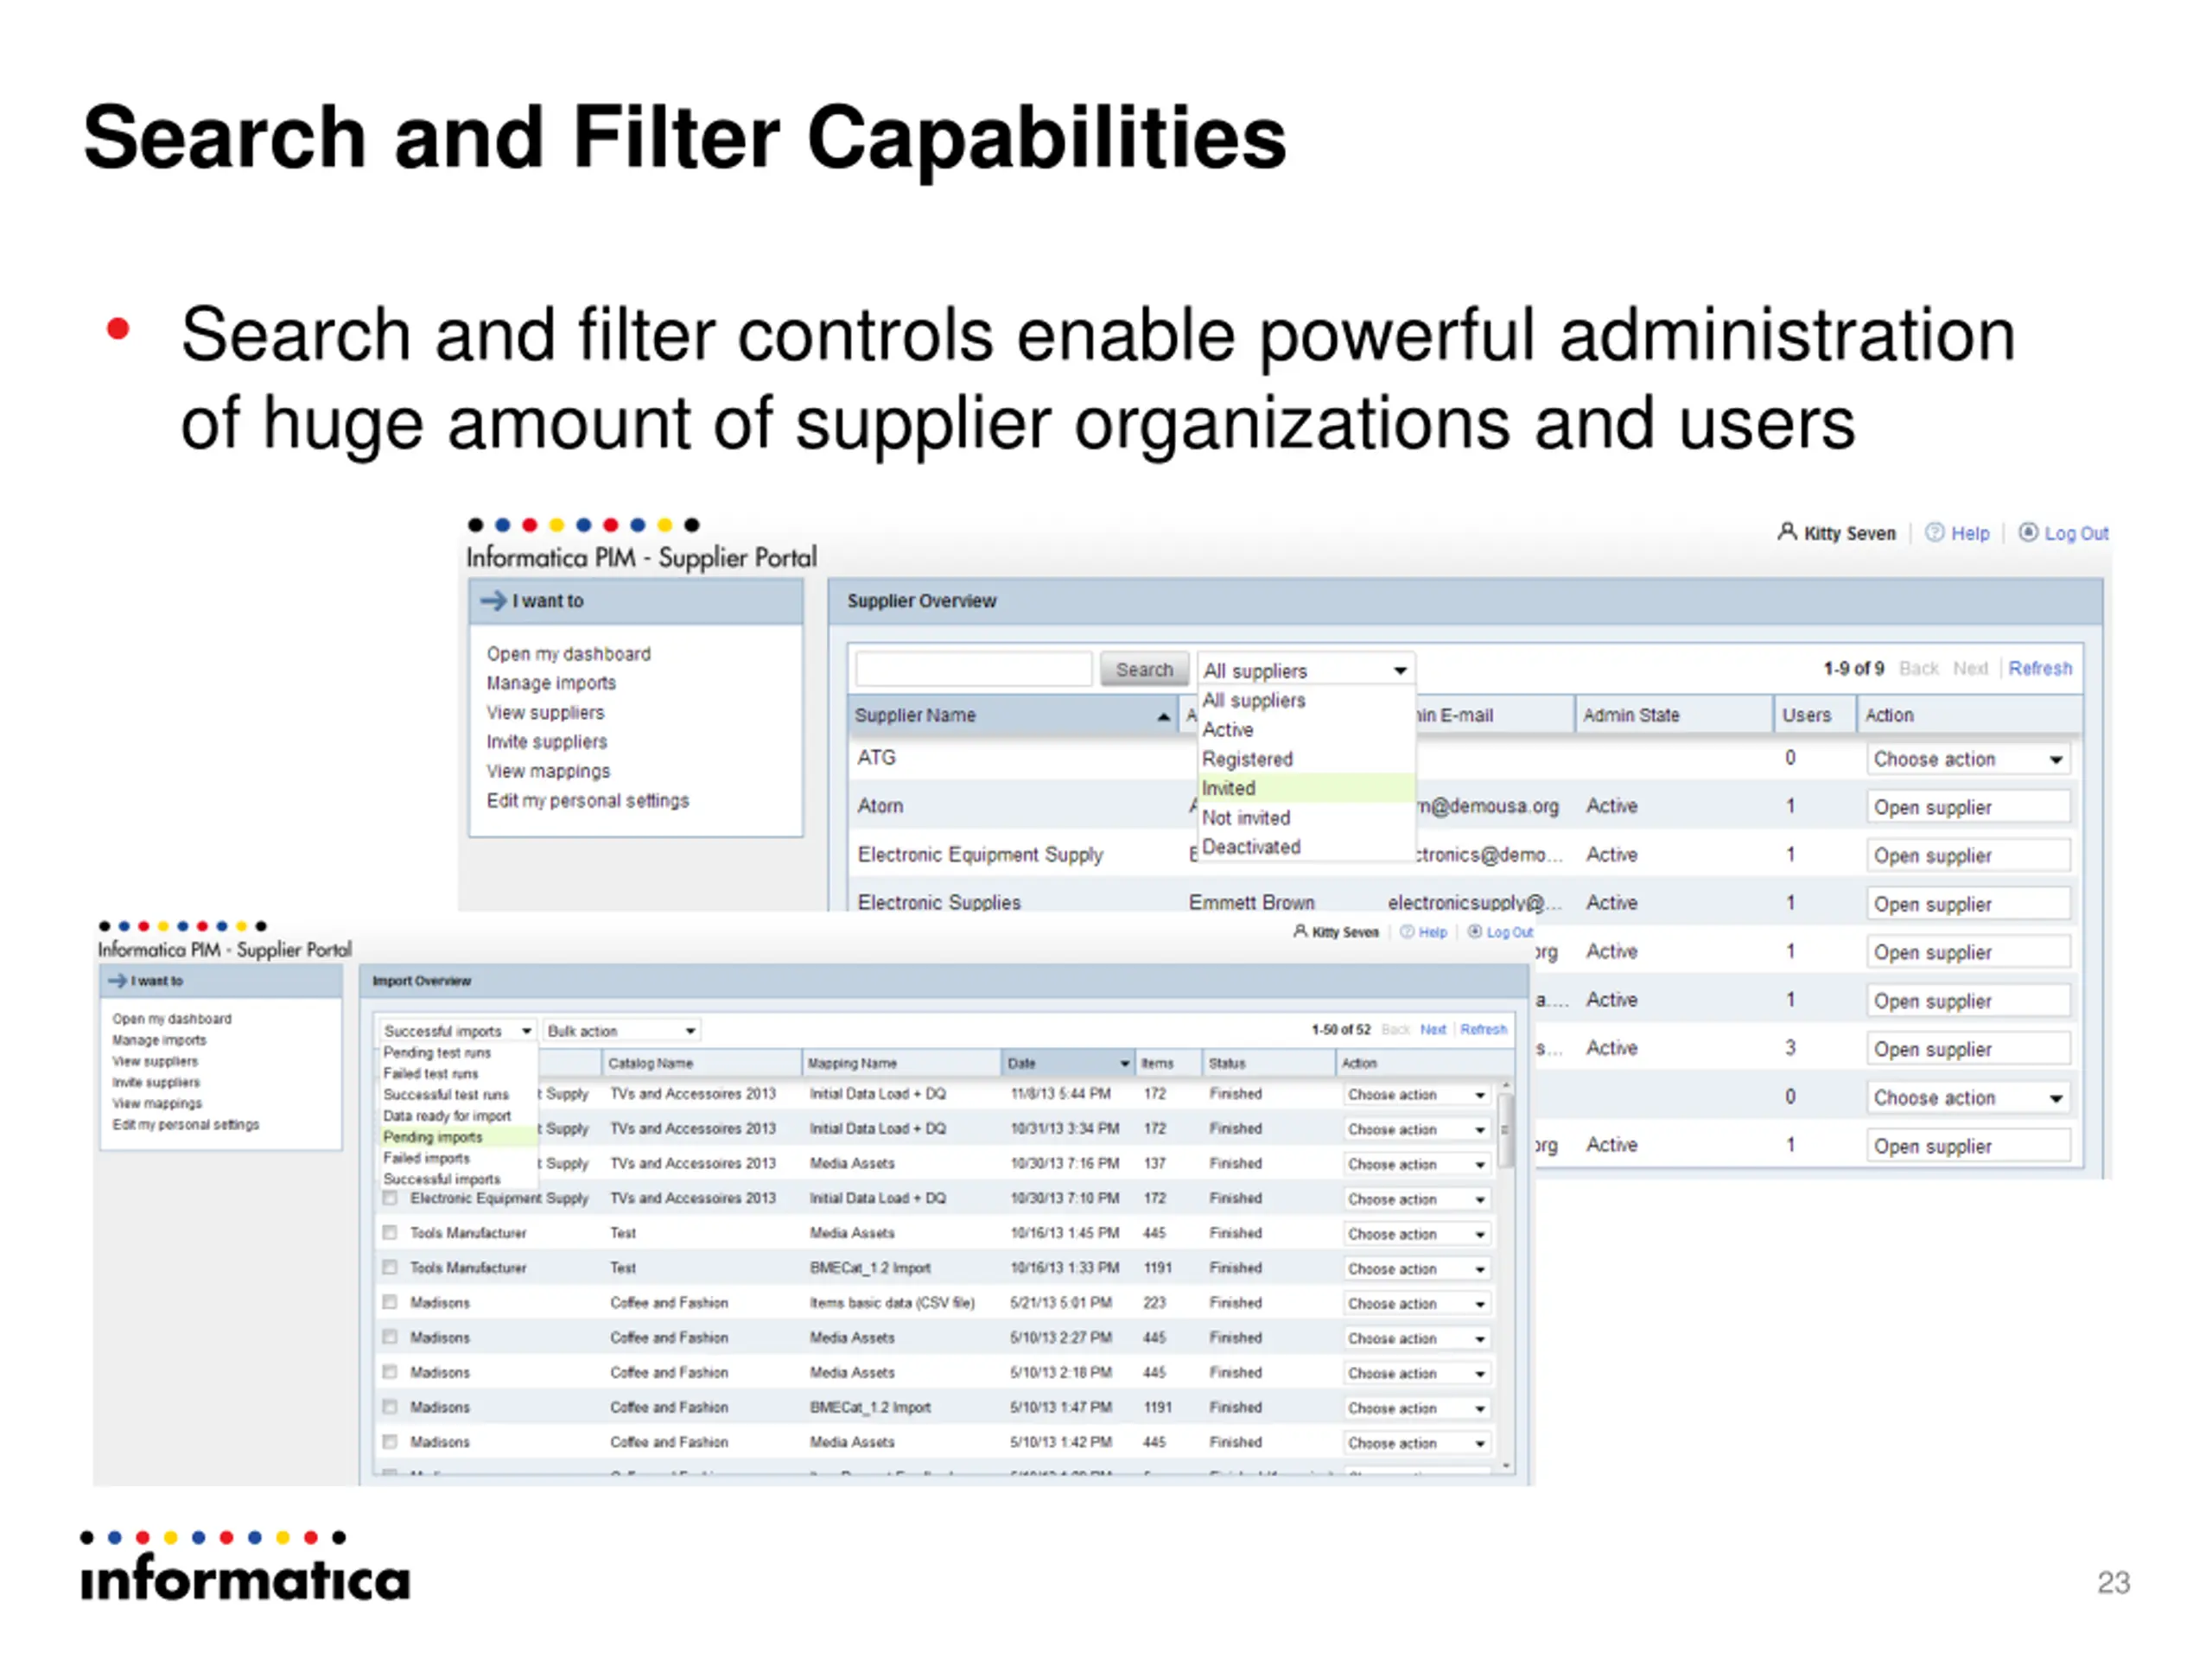The height and width of the screenshot is (1659, 2212).
Task: Select Registered in supplier filter list
Action: [x=1306, y=759]
